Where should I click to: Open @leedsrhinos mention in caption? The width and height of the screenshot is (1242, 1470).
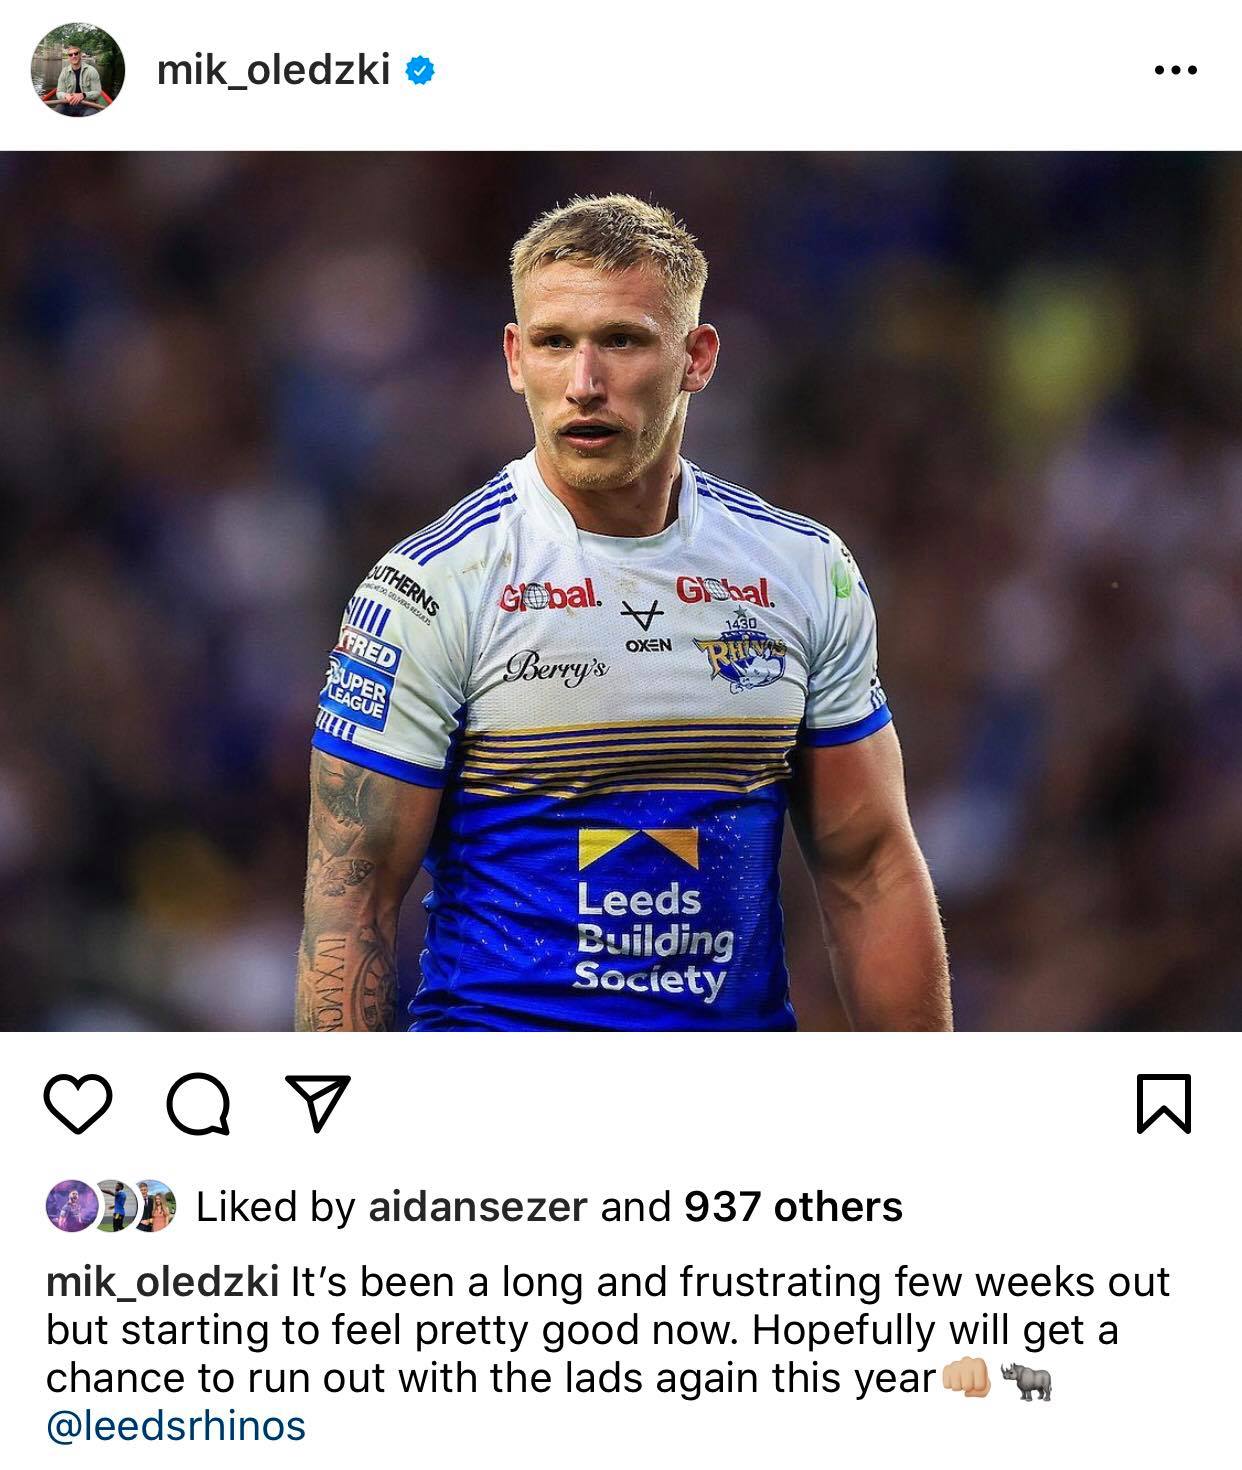point(176,1426)
